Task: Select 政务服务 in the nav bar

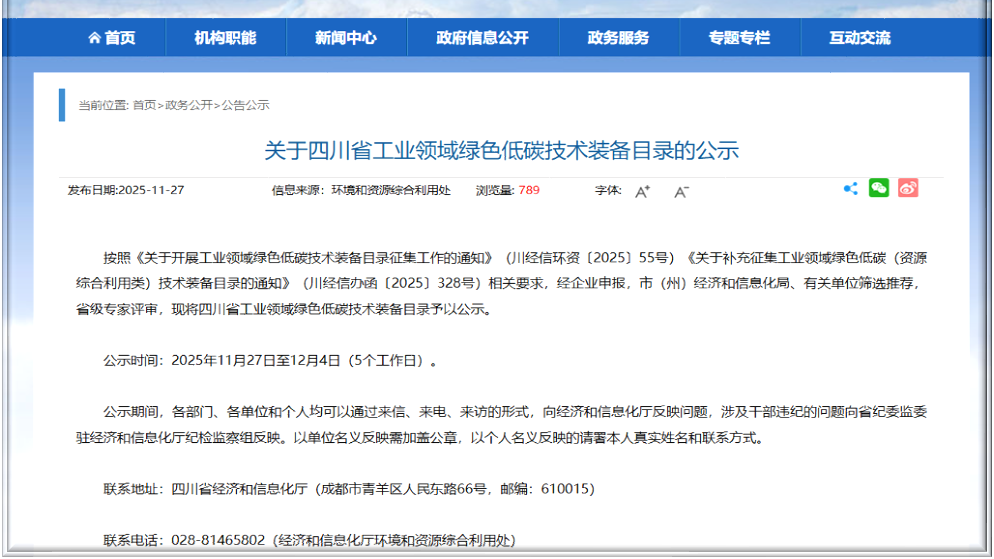Action: [x=618, y=38]
